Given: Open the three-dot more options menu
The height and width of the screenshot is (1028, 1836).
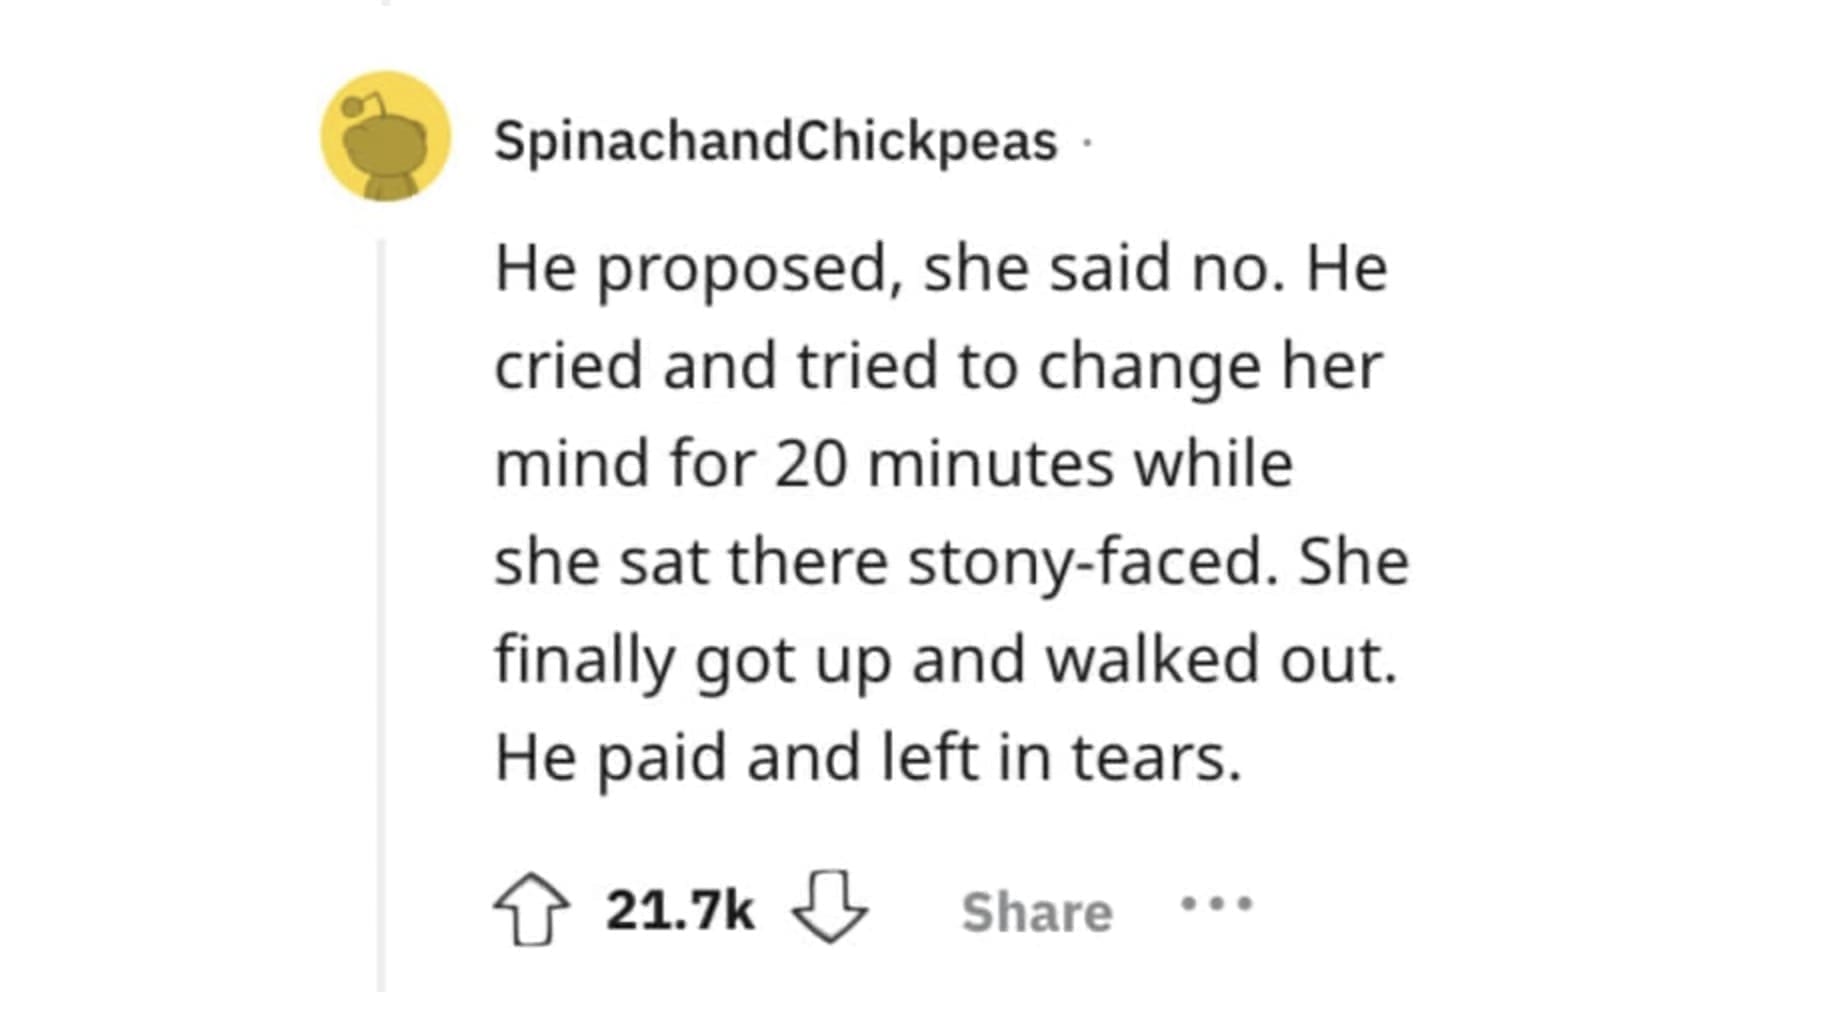Looking at the screenshot, I should point(1215,905).
